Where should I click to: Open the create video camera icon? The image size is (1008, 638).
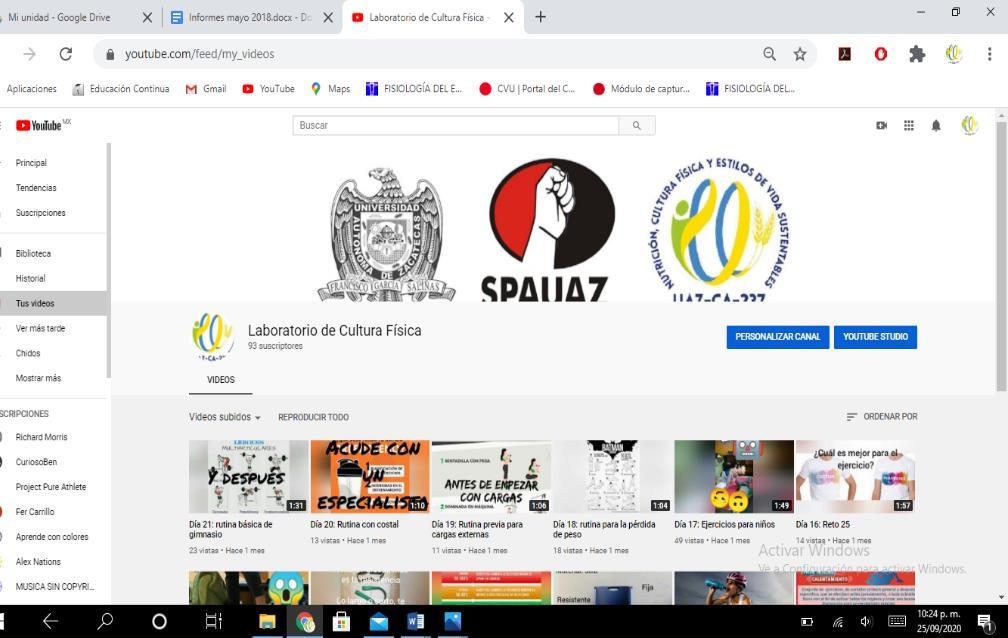pos(881,125)
